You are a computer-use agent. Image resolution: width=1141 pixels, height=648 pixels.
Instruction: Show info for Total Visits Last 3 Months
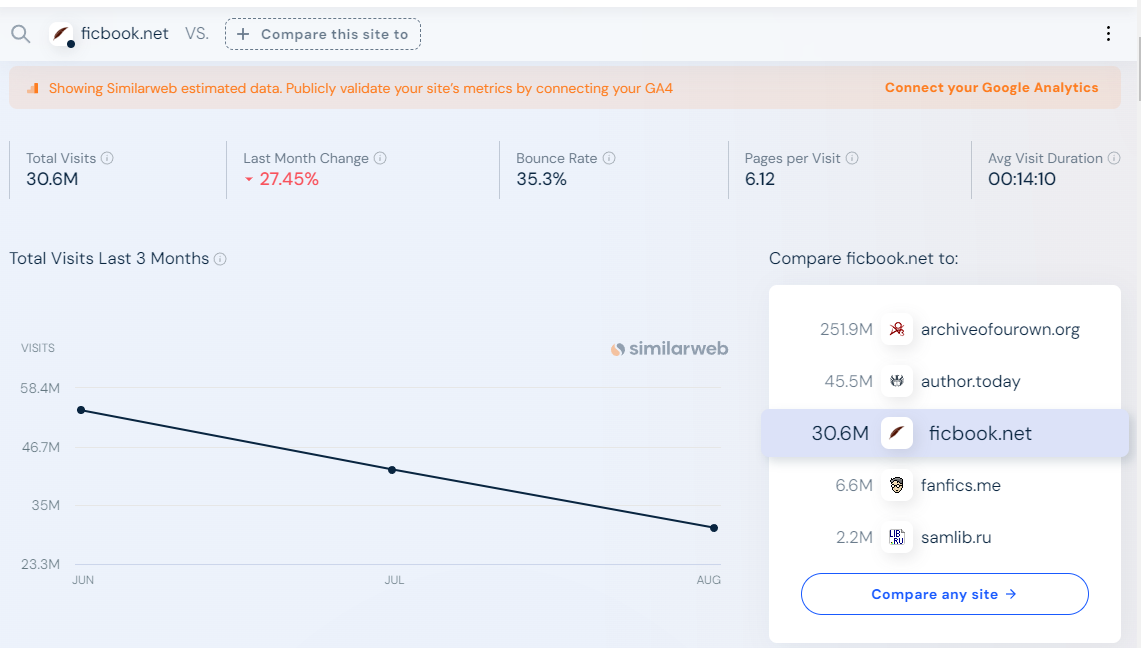(220, 259)
